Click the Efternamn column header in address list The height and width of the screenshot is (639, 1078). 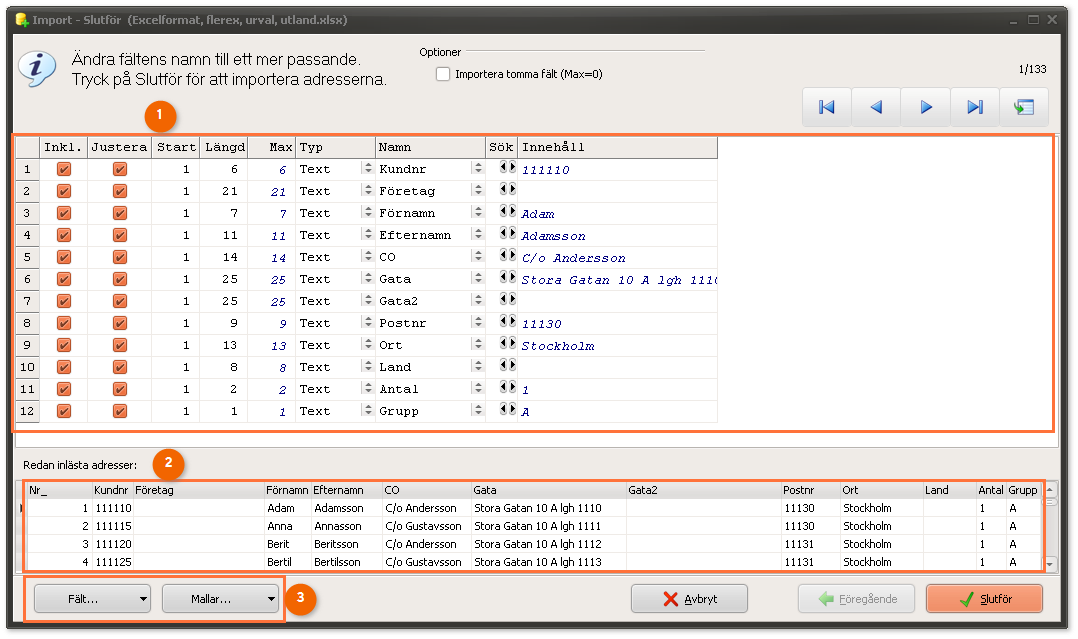coord(346,490)
